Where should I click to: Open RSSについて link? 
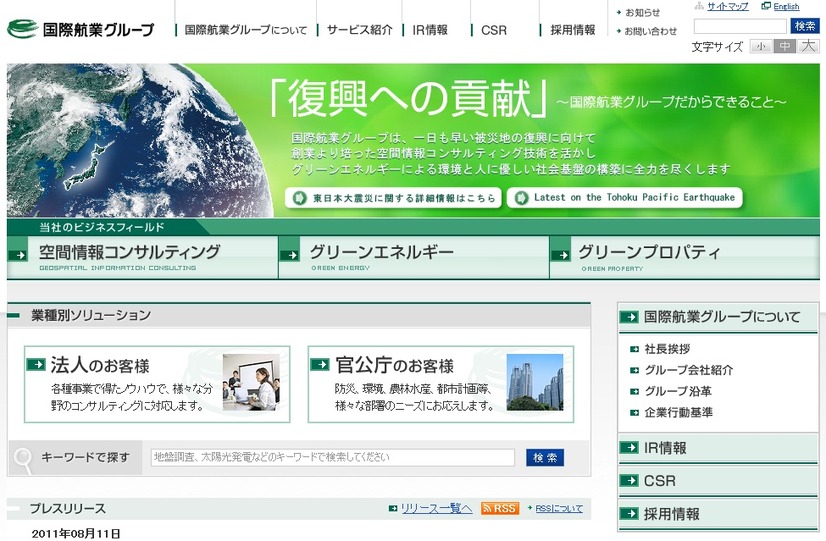[x=559, y=508]
